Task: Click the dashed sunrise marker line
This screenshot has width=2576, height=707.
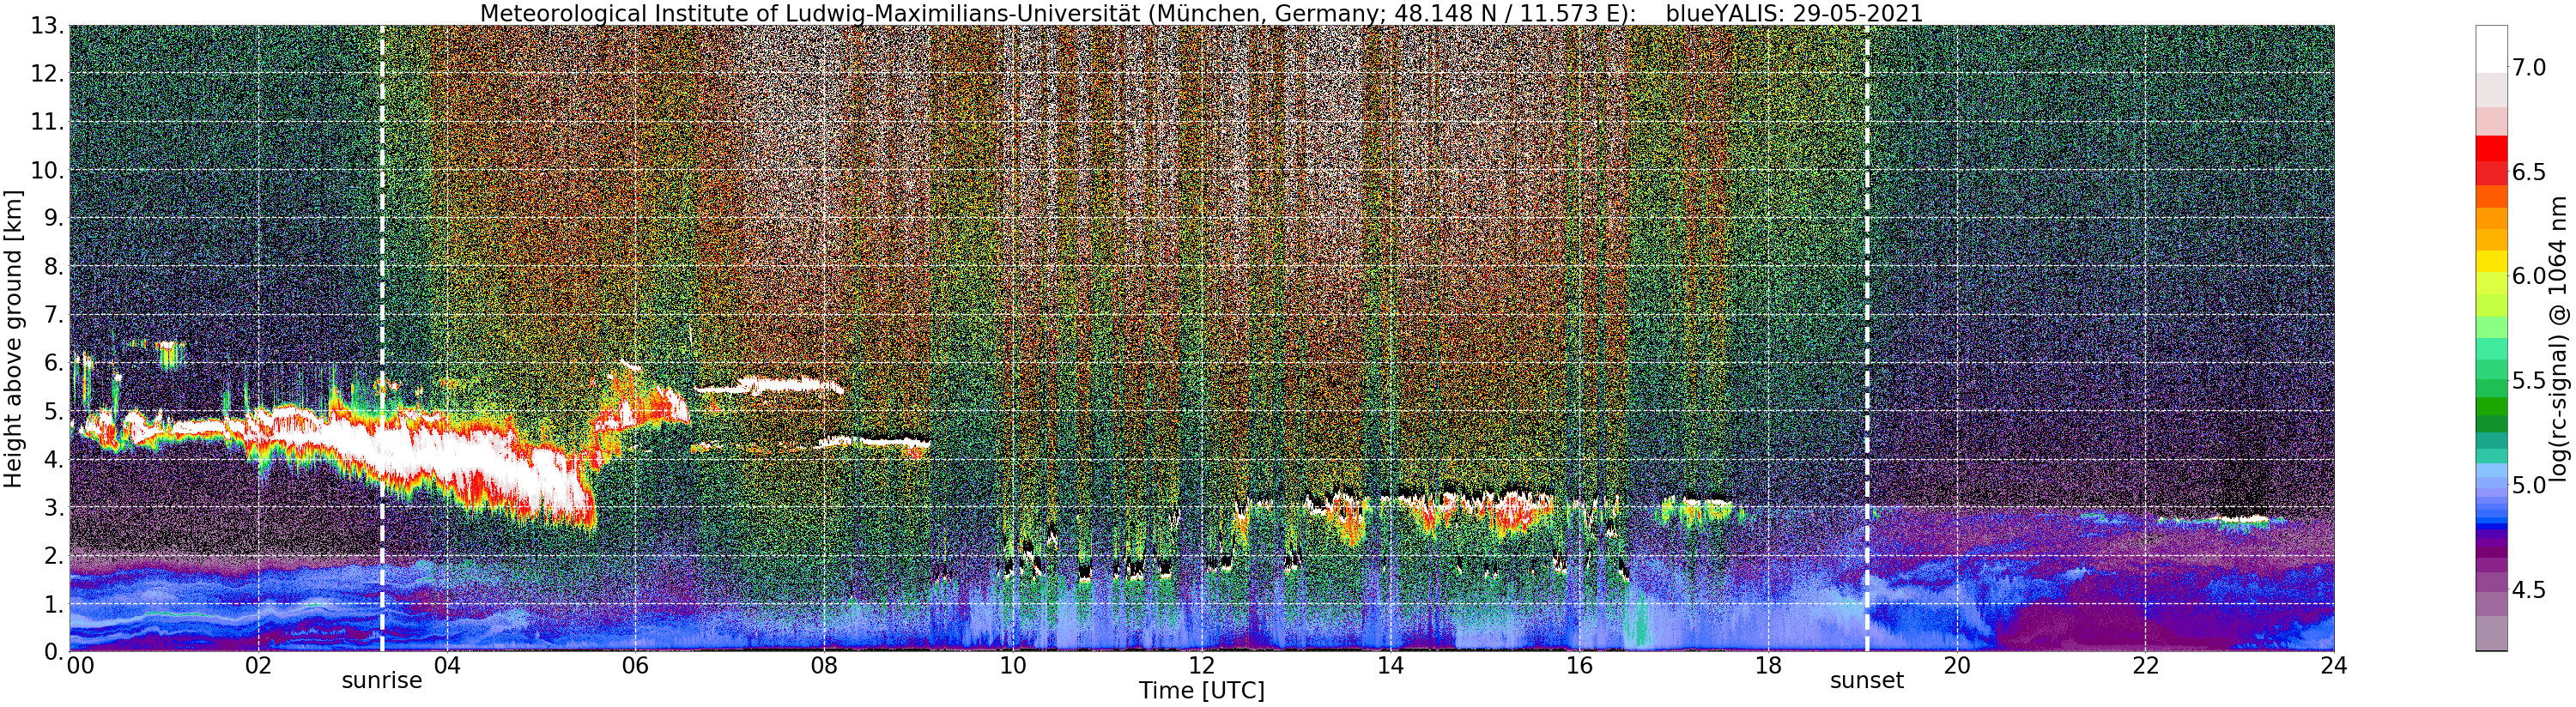Action: (381, 338)
